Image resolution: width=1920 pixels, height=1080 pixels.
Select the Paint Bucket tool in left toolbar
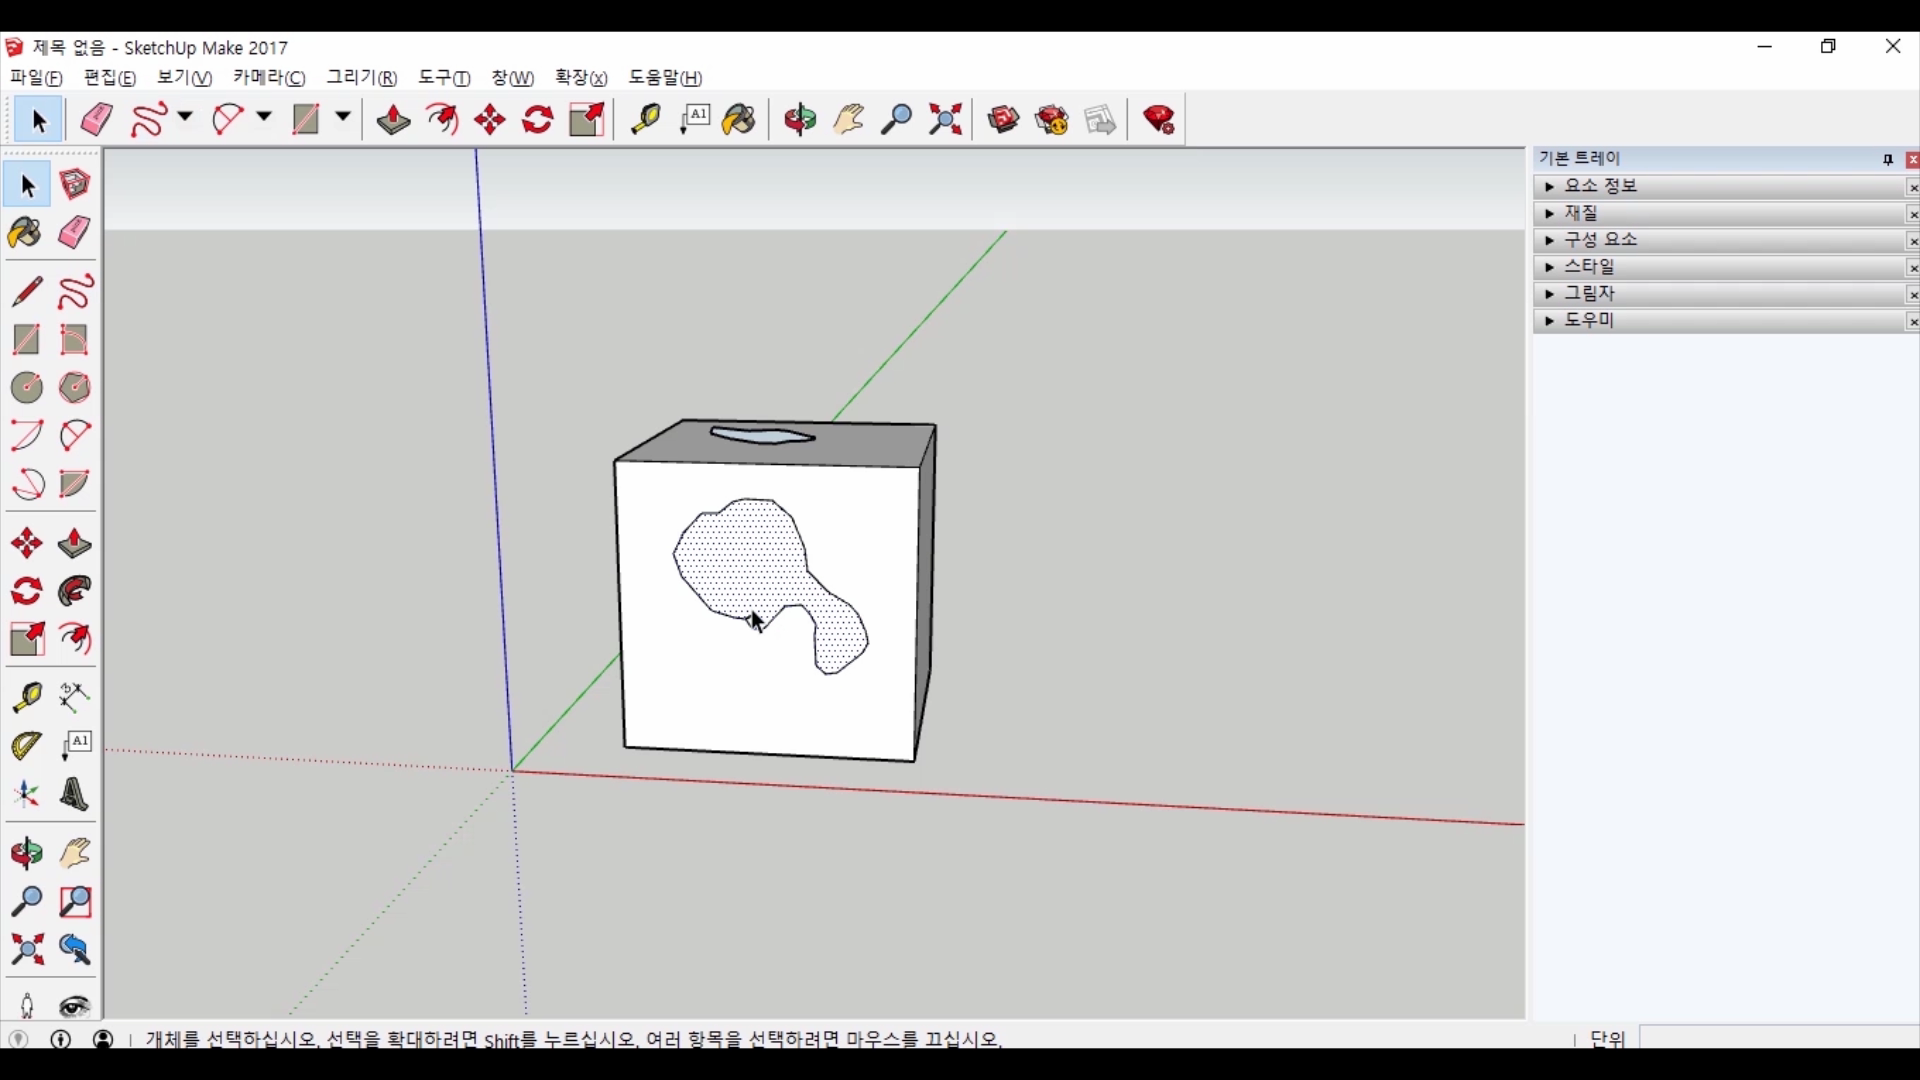26,233
